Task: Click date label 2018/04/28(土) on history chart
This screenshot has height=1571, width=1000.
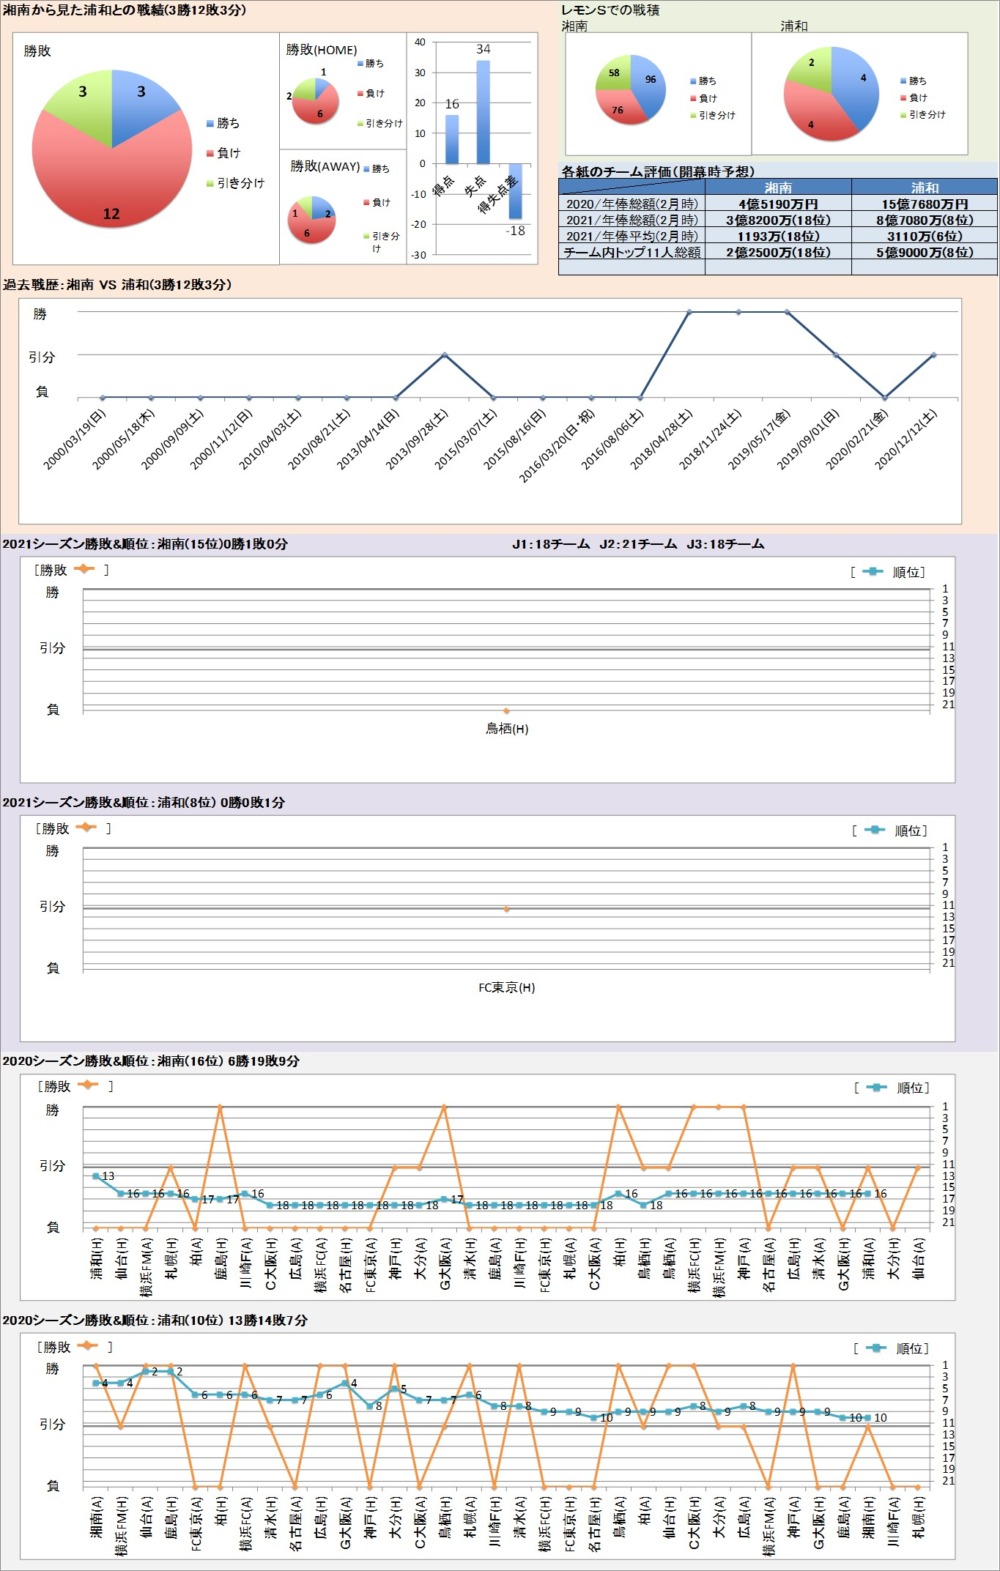Action: pyautogui.click(x=662, y=438)
